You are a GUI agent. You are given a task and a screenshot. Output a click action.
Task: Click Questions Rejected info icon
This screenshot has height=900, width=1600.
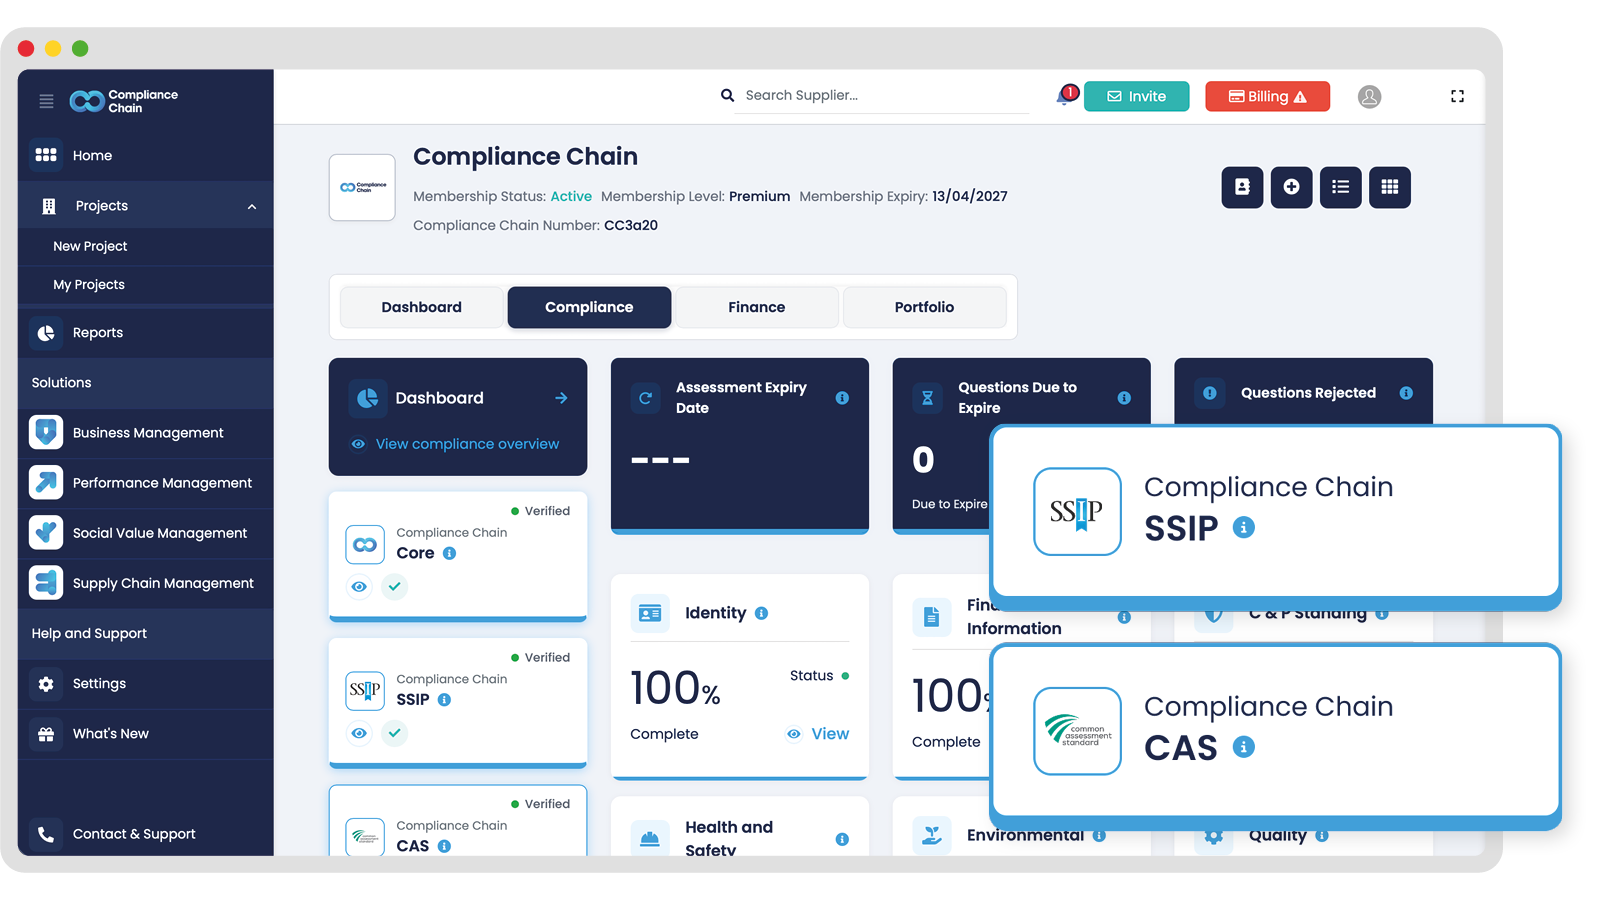click(x=1406, y=393)
